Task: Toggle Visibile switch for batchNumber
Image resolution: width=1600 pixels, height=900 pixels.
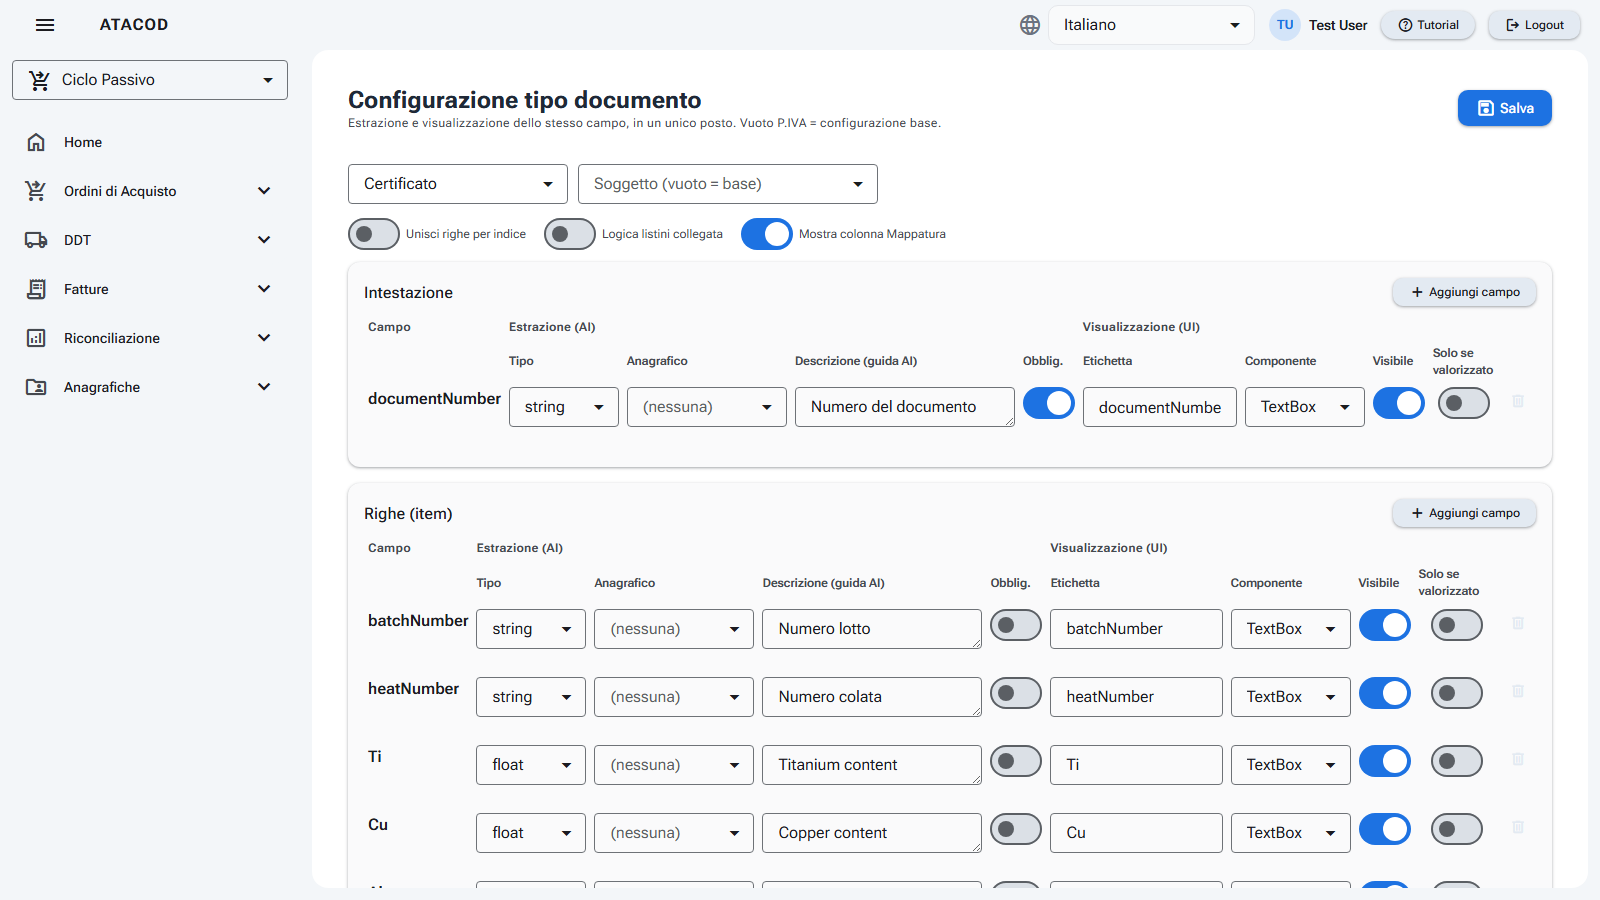Action: pos(1385,625)
